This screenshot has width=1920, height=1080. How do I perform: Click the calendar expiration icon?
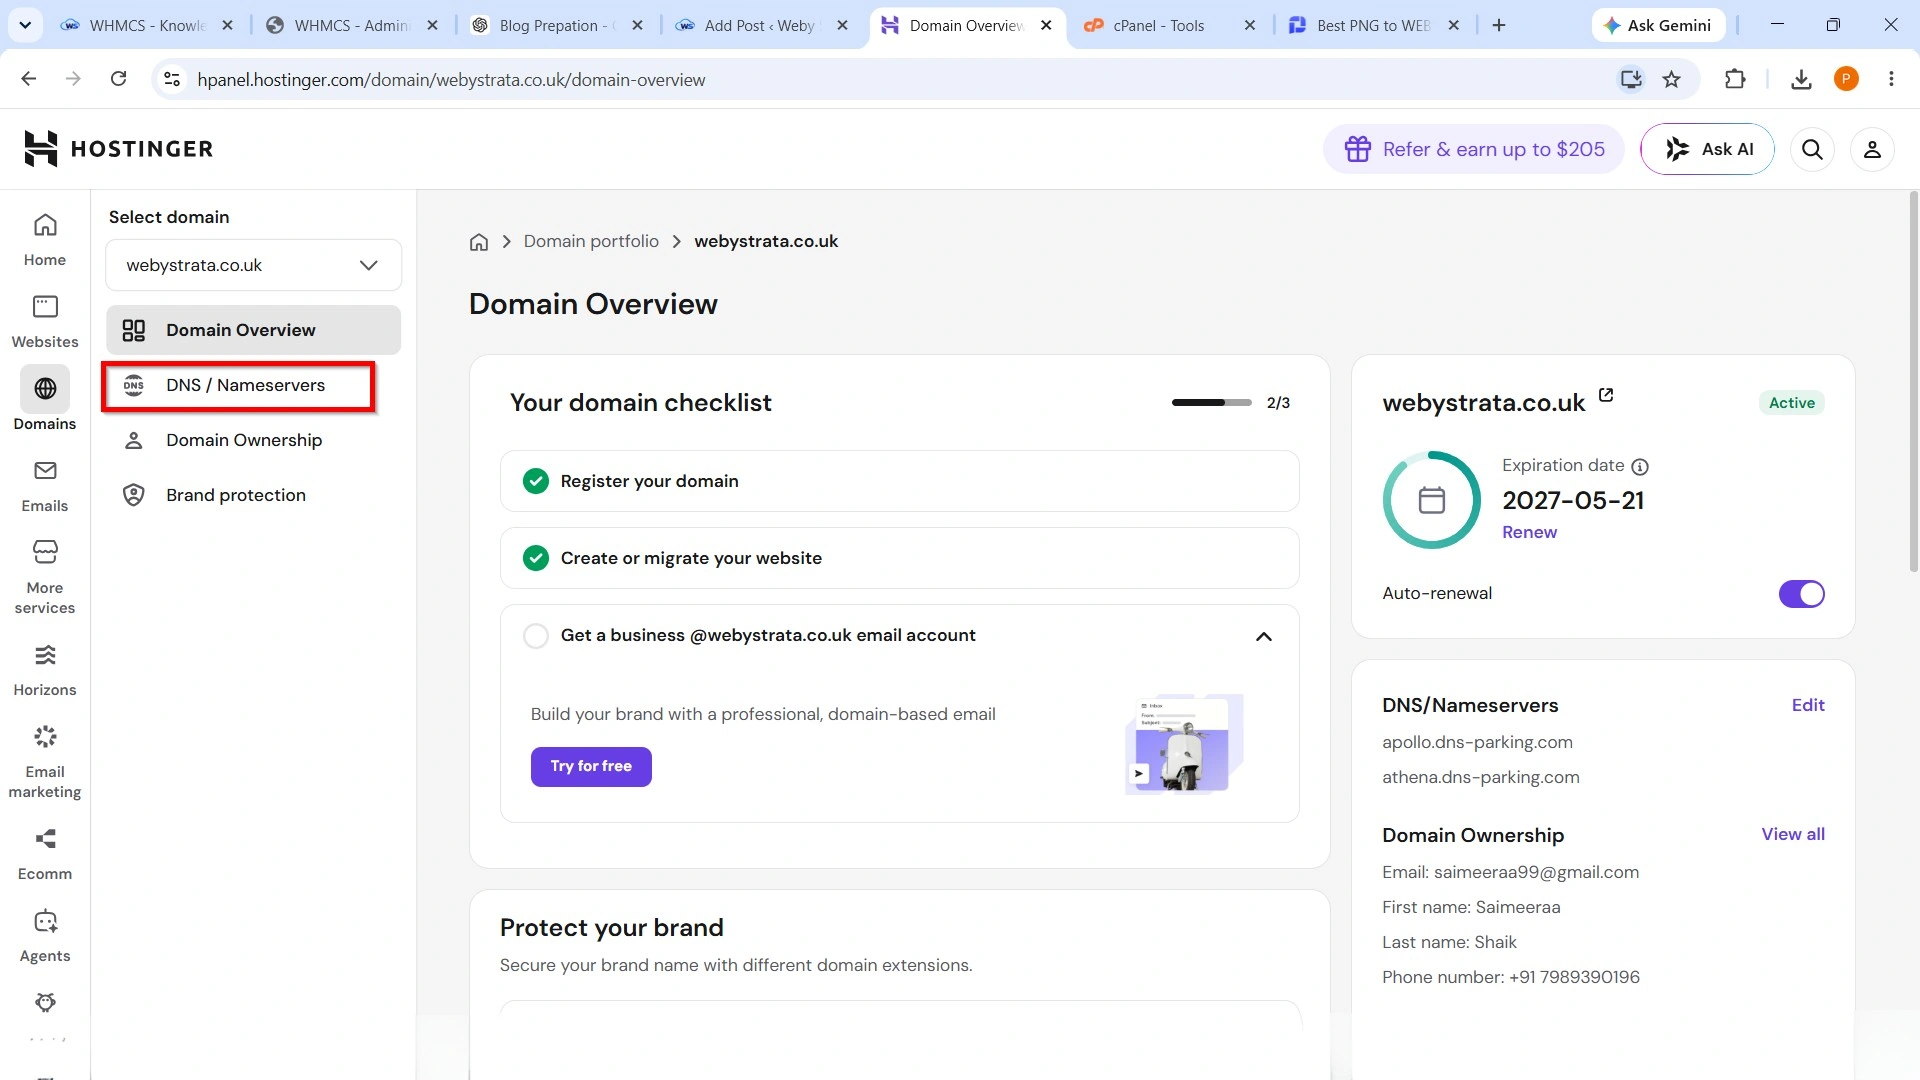click(1432, 500)
